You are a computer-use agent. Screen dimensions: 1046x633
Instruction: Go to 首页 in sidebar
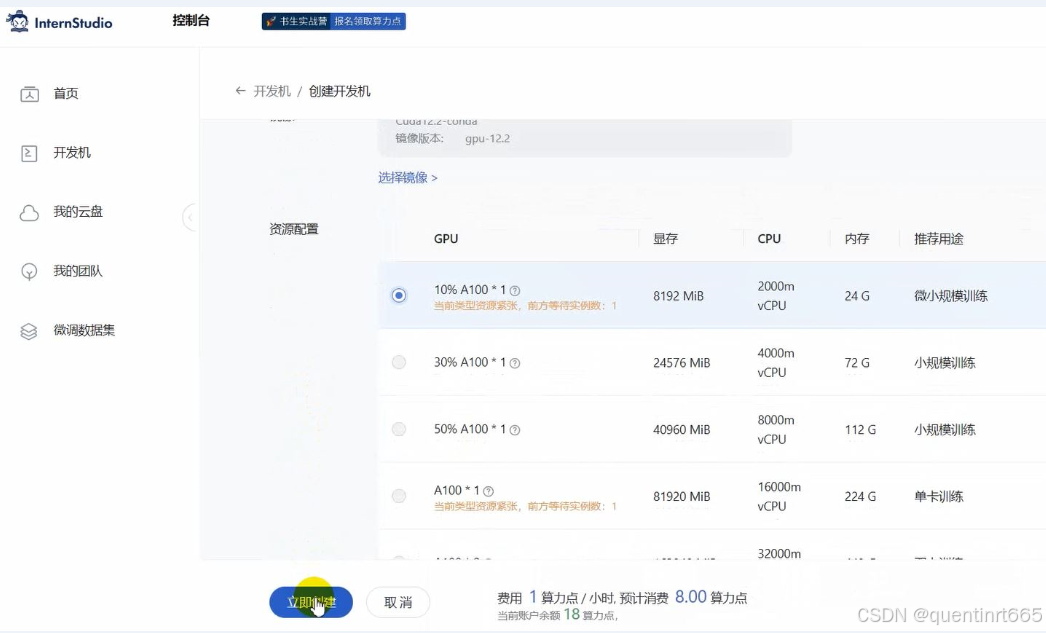[66, 93]
